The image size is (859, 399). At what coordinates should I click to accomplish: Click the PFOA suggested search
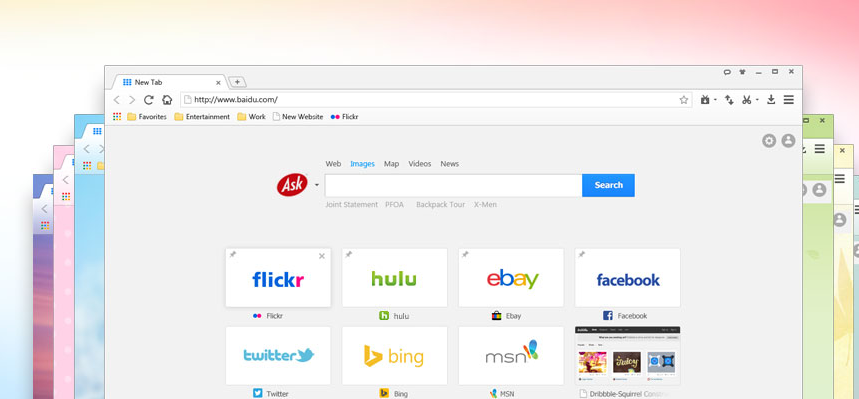click(x=394, y=204)
